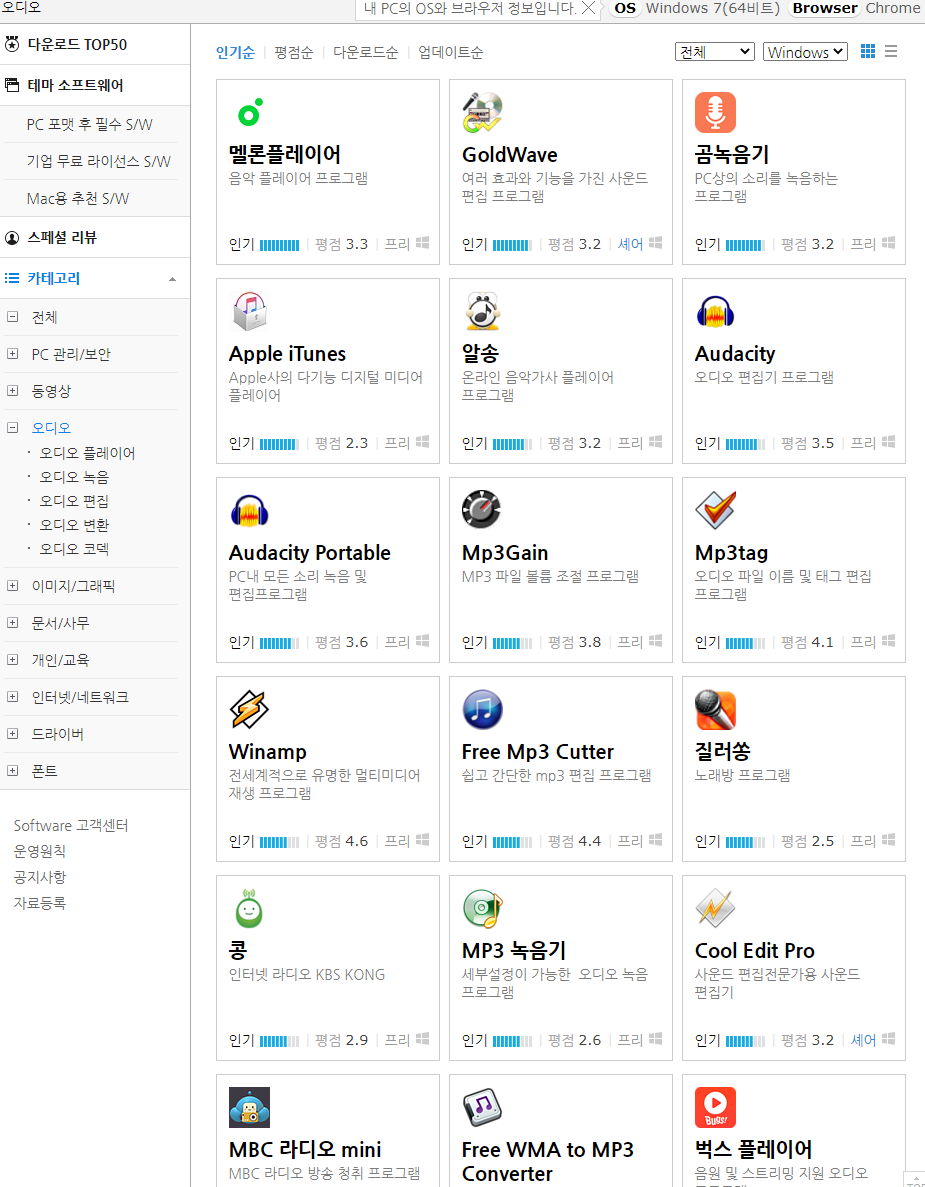This screenshot has height=1187, width=925.
Task: Open Mac용 추천 S/W link
Action: click(x=78, y=198)
